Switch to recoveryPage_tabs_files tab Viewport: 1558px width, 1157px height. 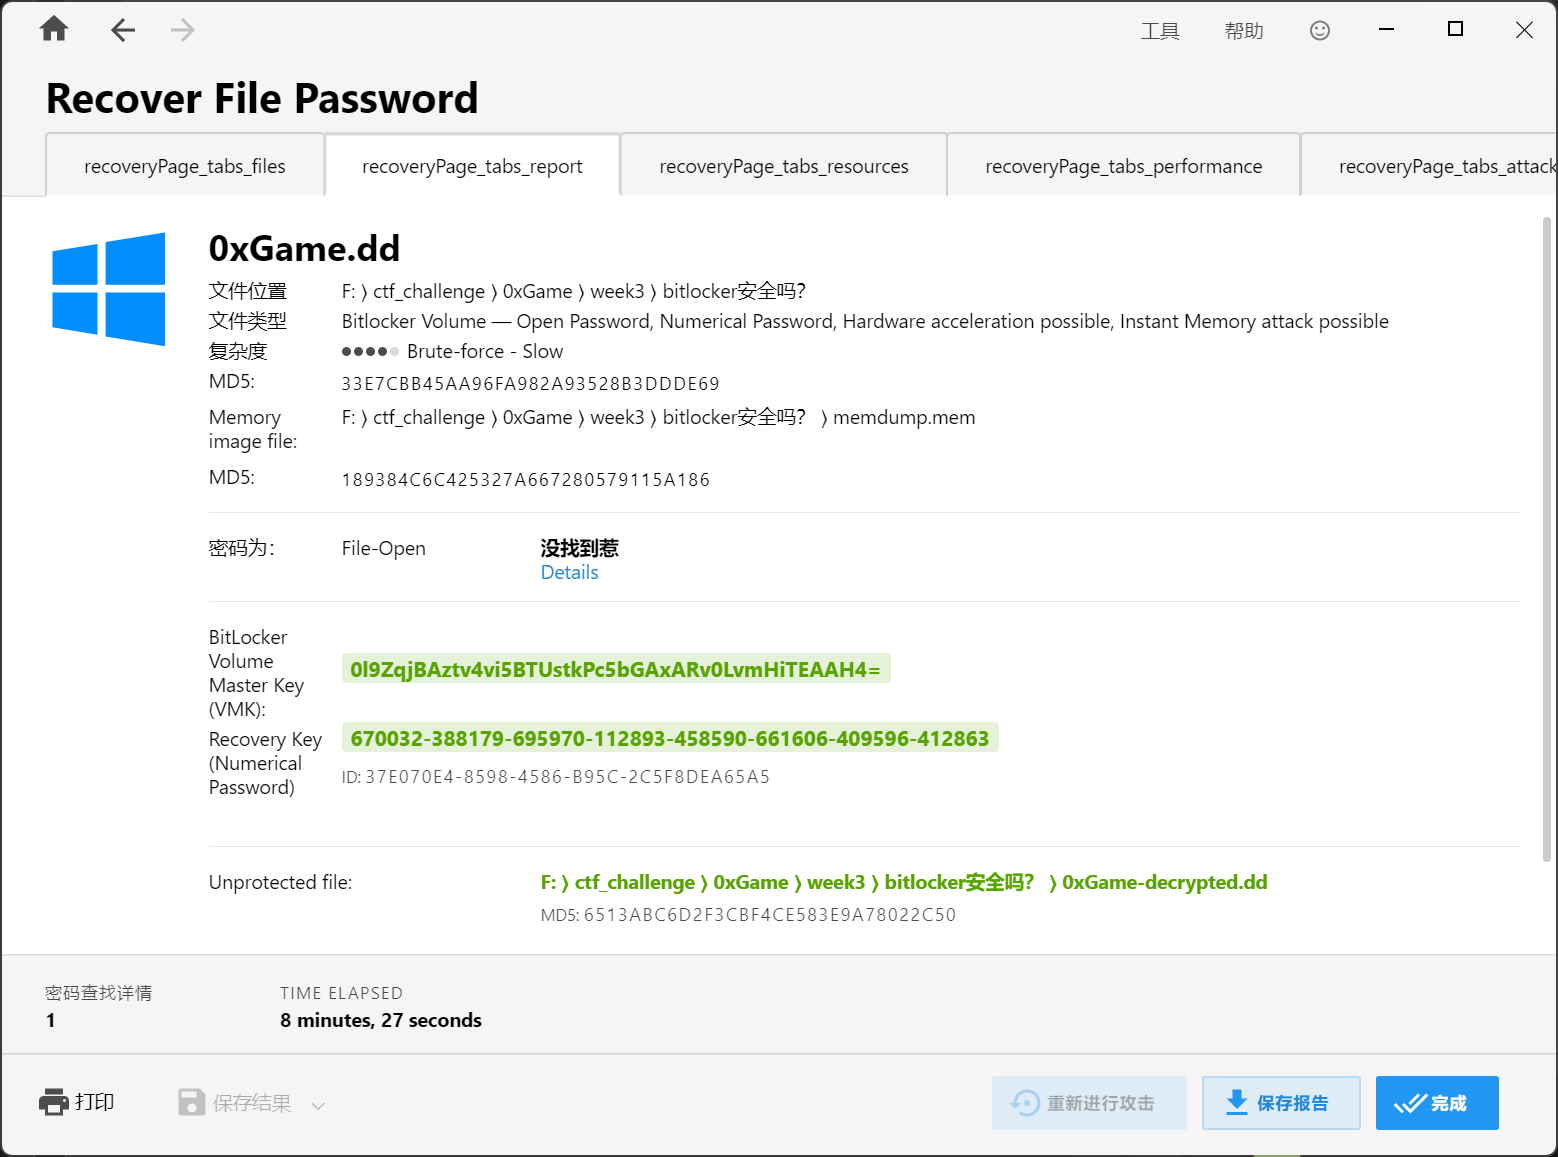(185, 166)
